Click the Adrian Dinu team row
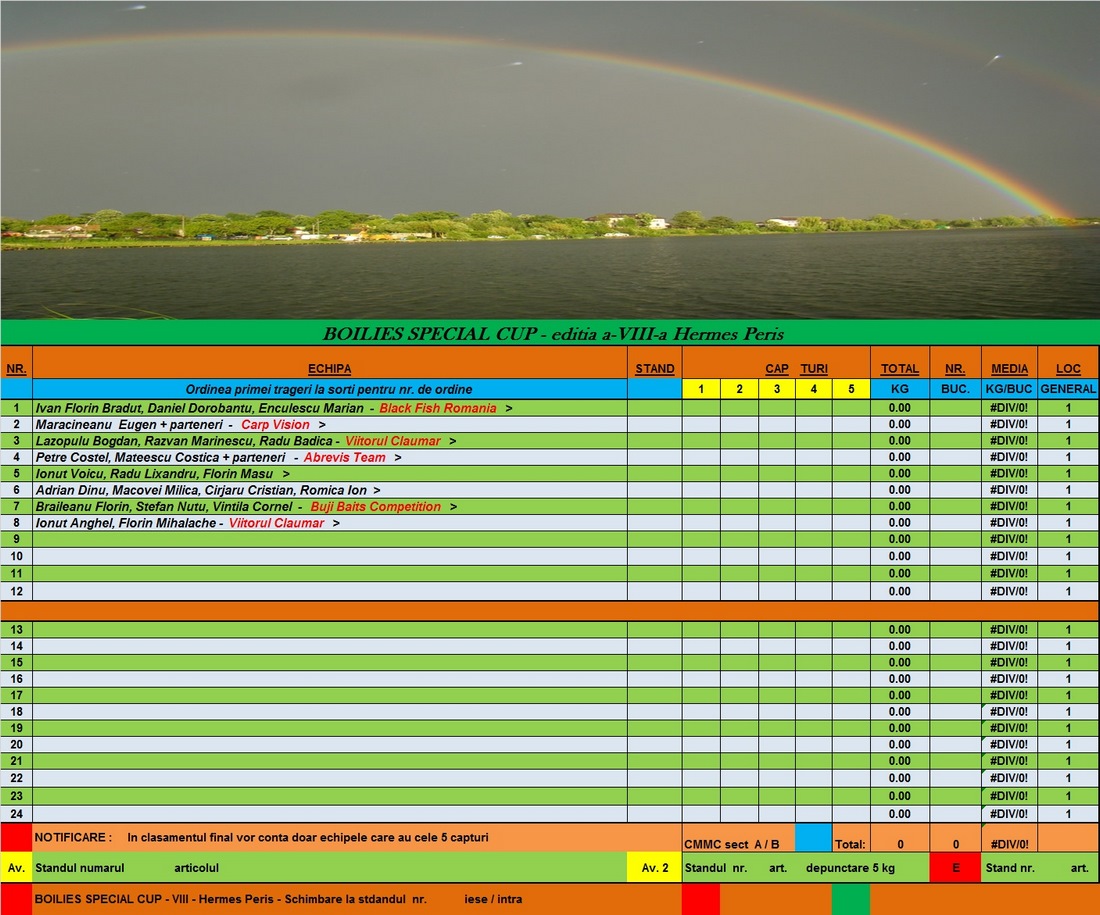 [x=330, y=490]
